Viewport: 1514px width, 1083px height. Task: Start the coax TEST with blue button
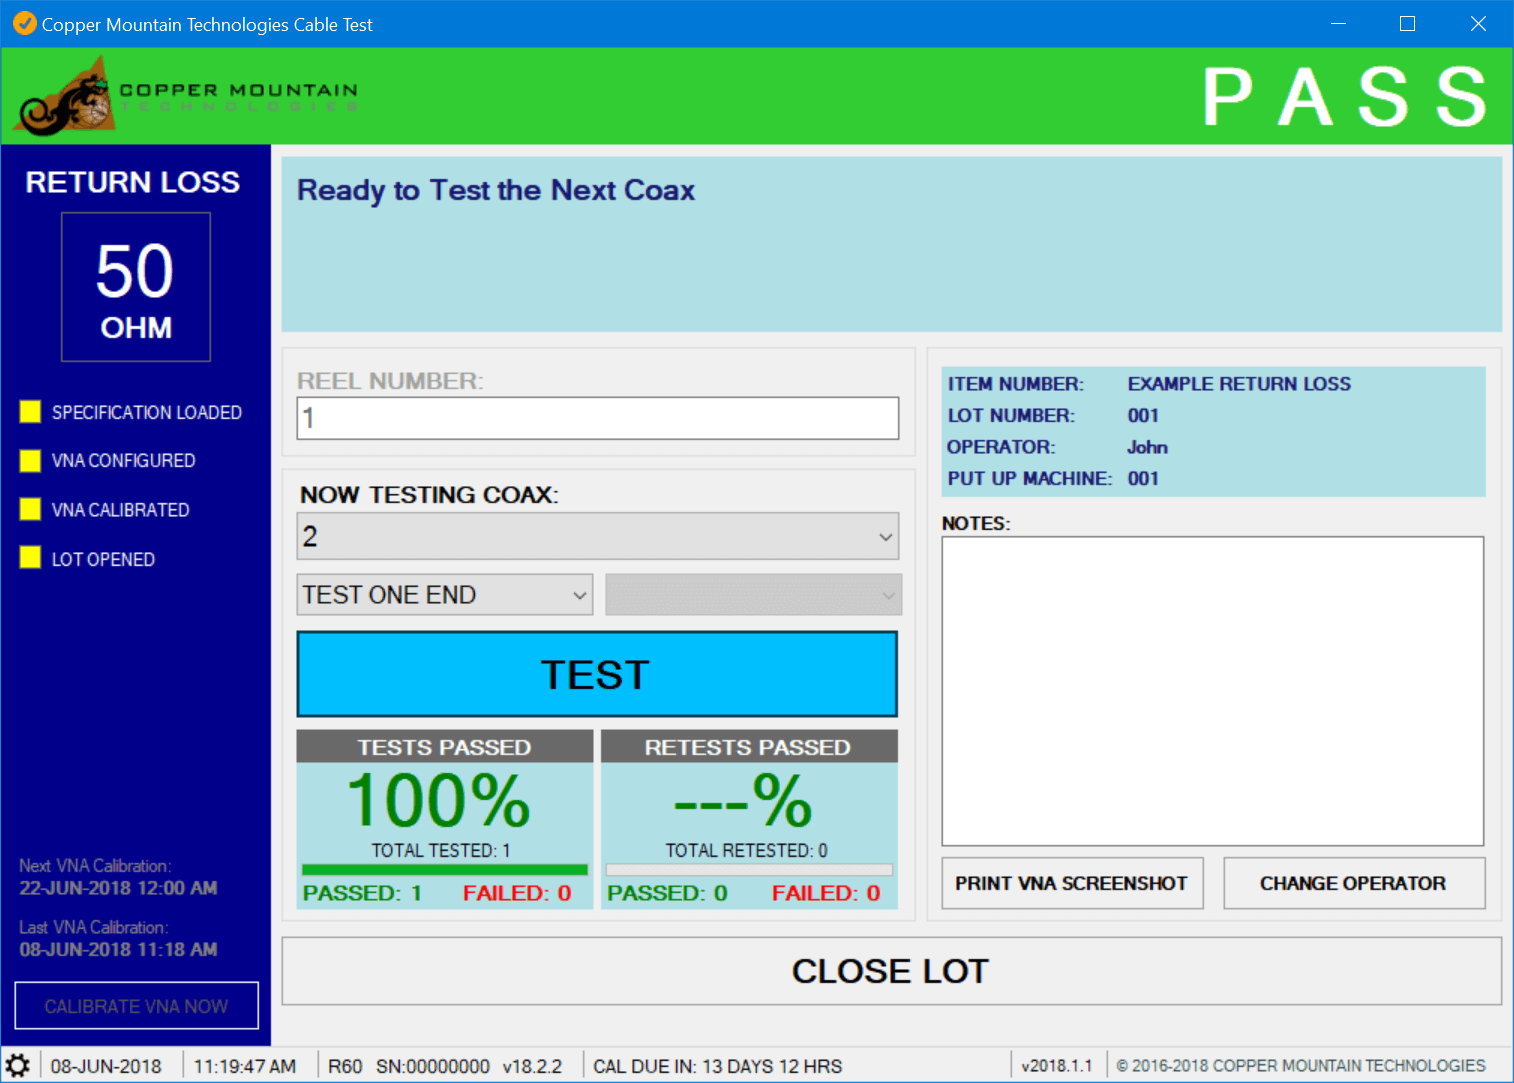tap(597, 674)
